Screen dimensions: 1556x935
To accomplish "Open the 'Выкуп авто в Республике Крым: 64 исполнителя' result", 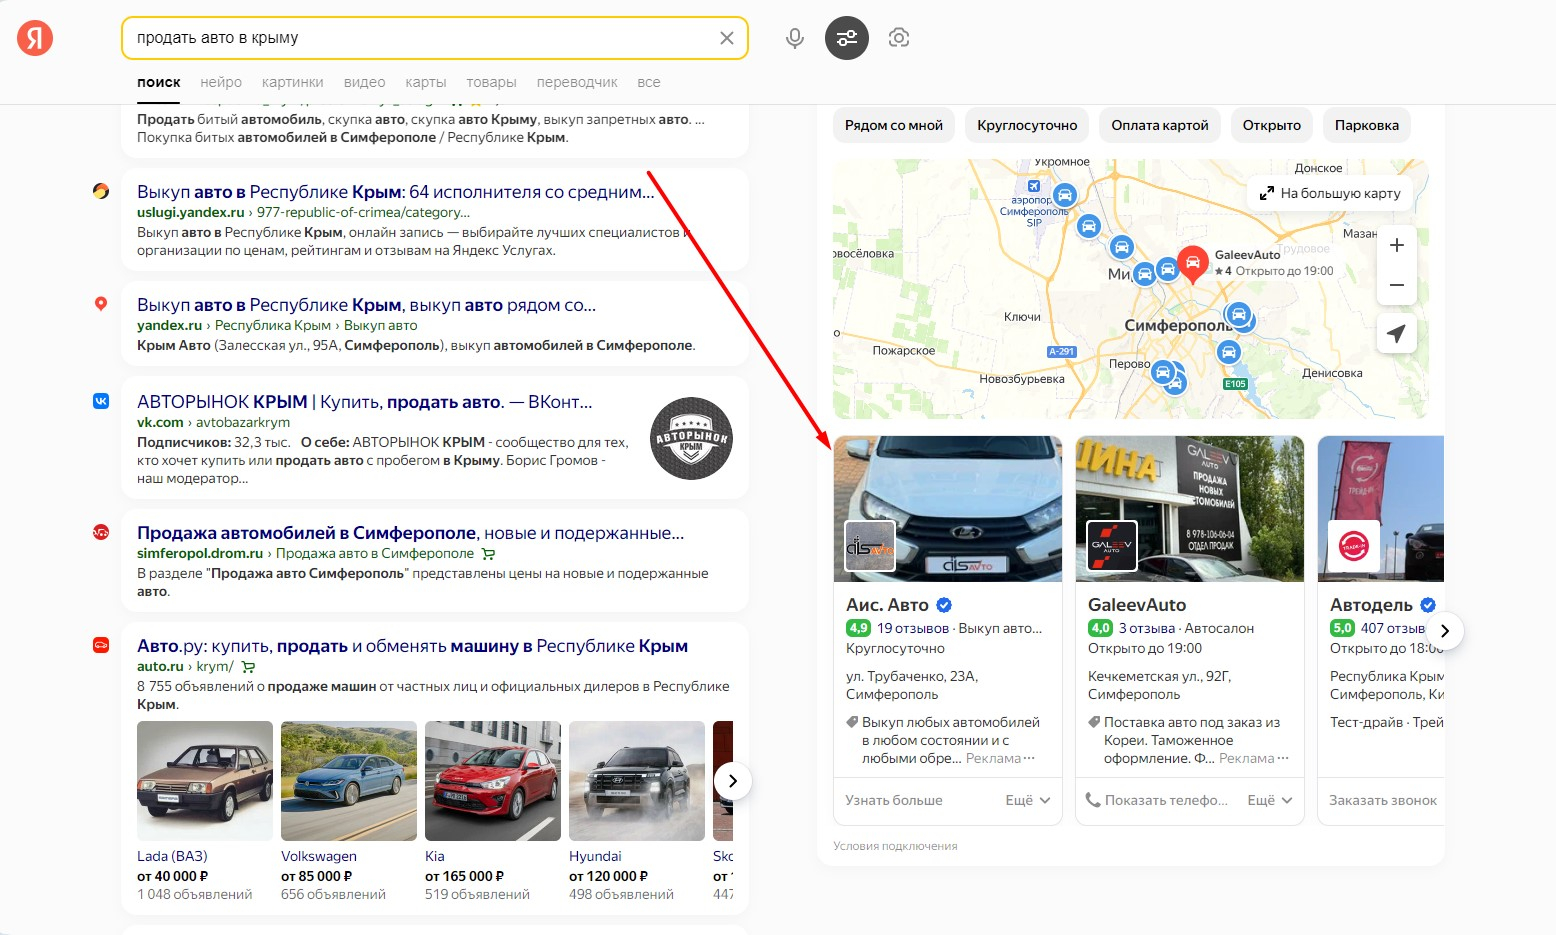I will (396, 192).
